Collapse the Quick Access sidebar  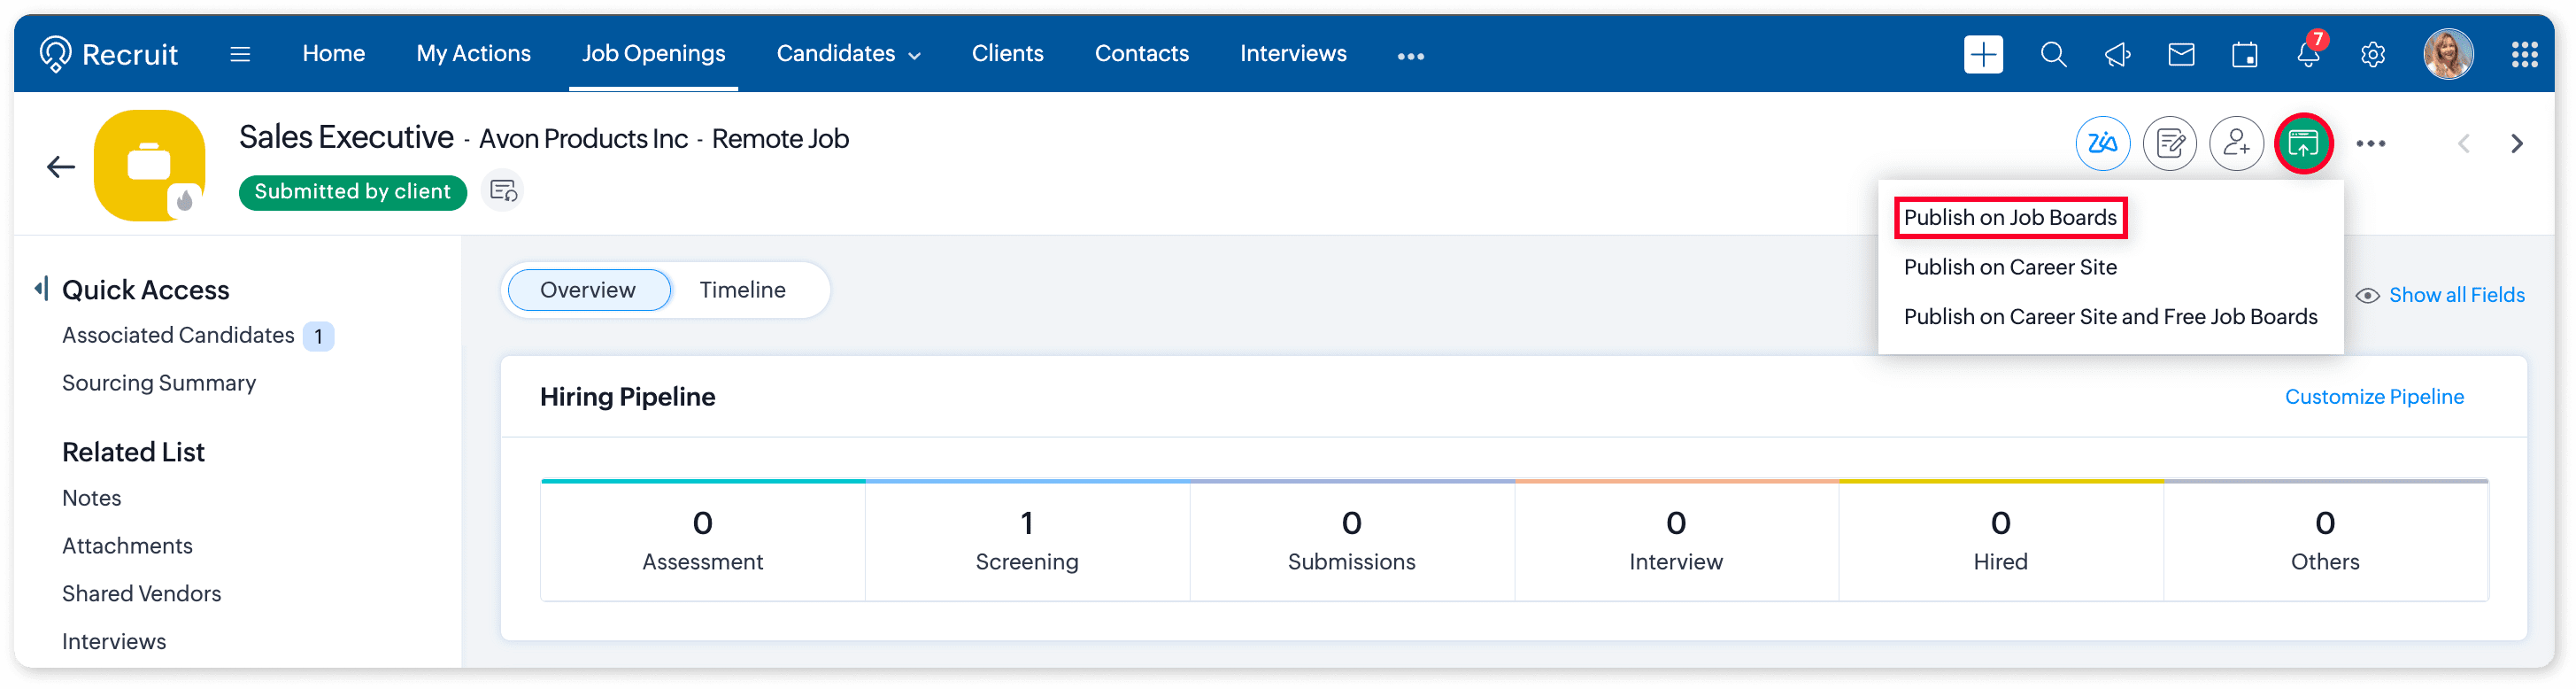pos(41,290)
